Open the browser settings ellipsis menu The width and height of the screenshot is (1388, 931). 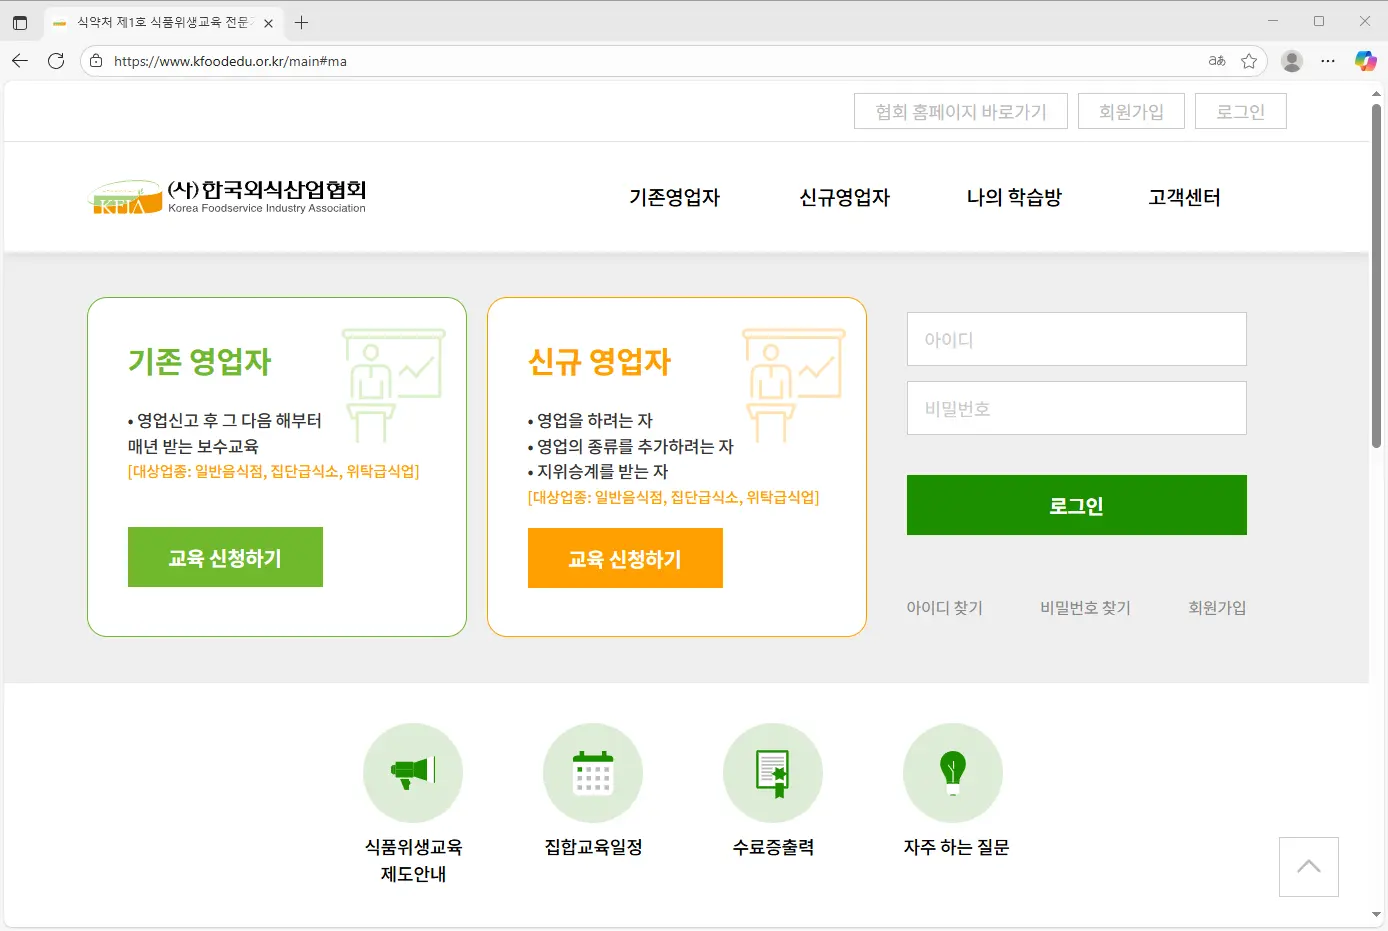(1328, 61)
